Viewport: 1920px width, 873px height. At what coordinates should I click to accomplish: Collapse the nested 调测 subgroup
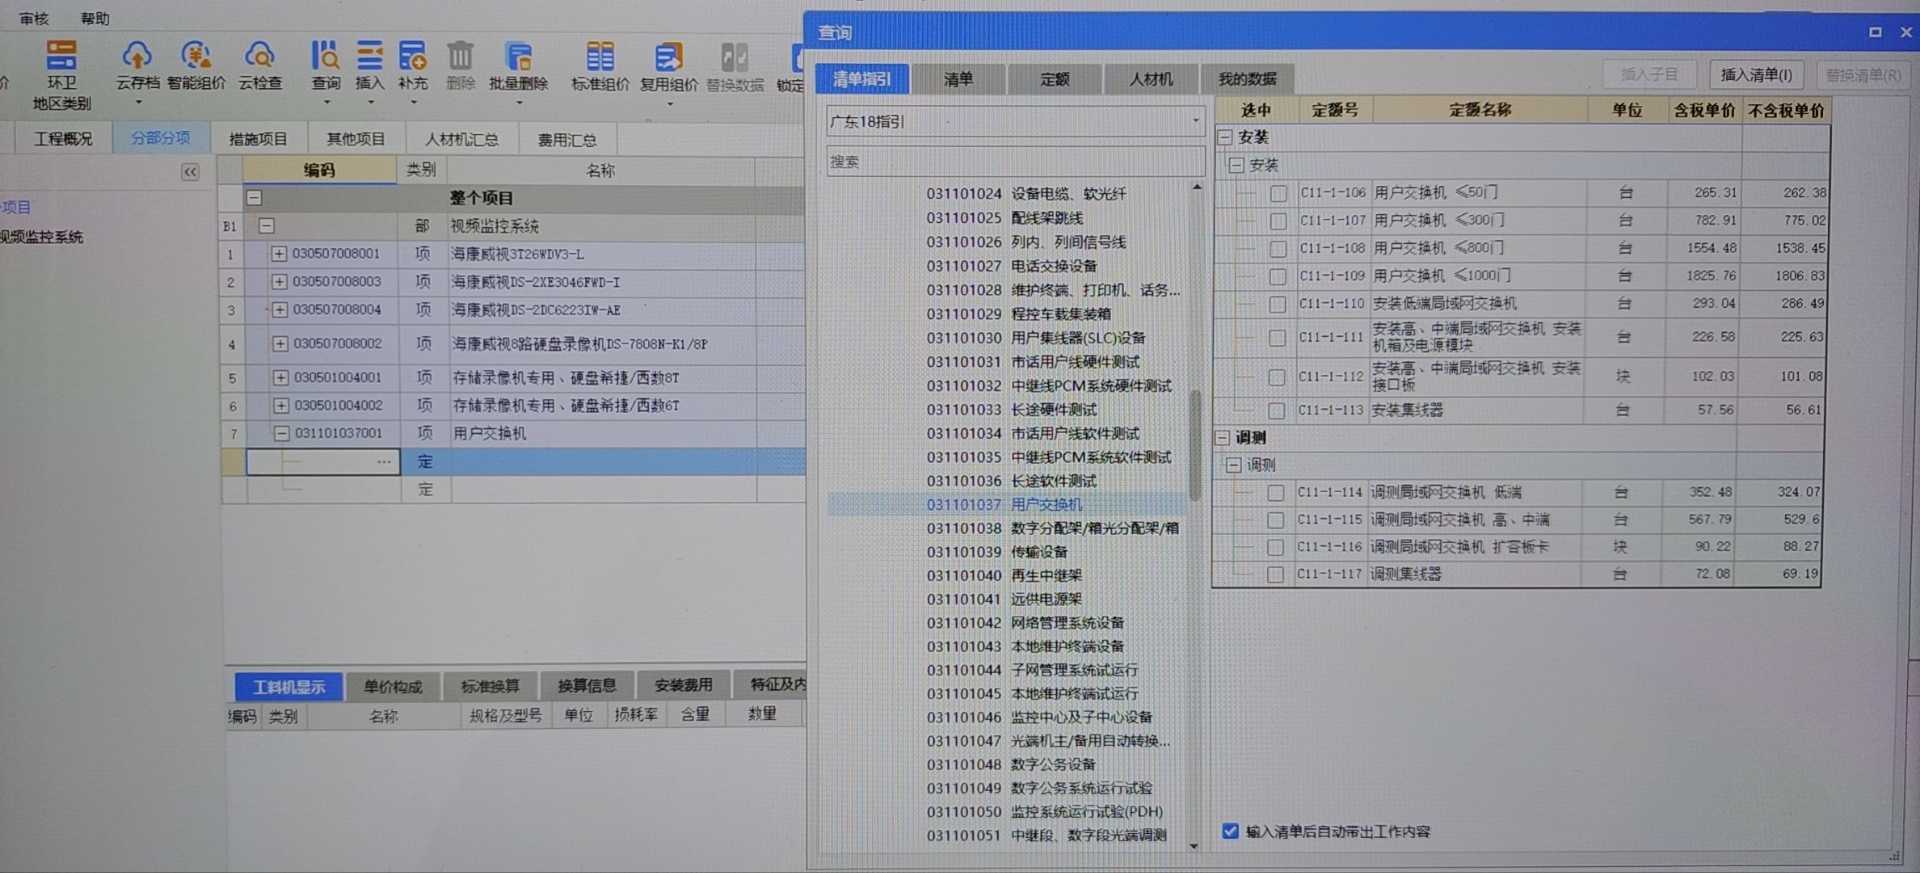pyautogui.click(x=1234, y=465)
